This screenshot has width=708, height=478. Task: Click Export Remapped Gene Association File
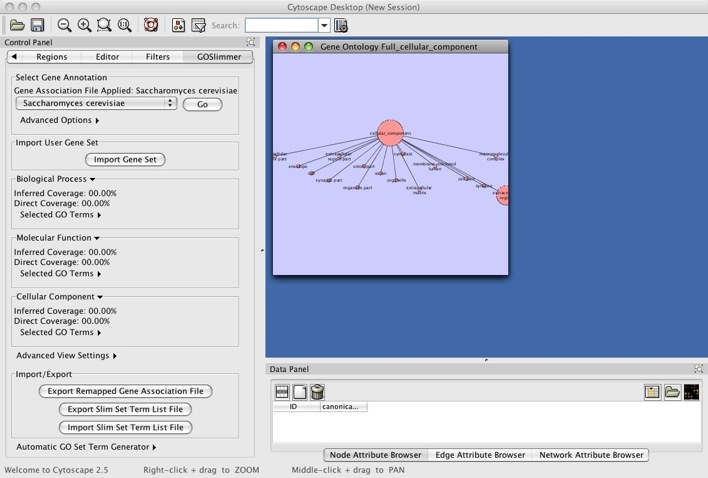125,391
